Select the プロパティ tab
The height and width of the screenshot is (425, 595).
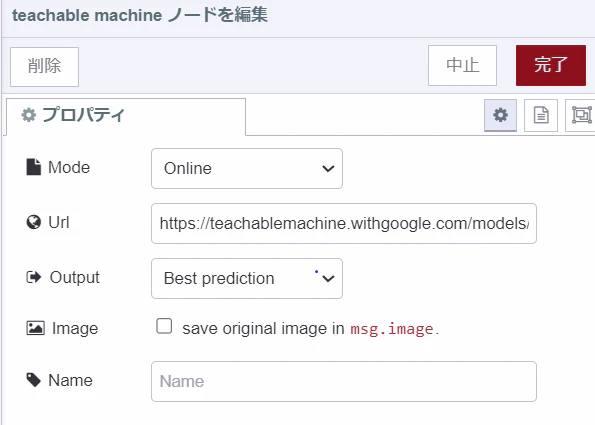pyautogui.click(x=126, y=115)
